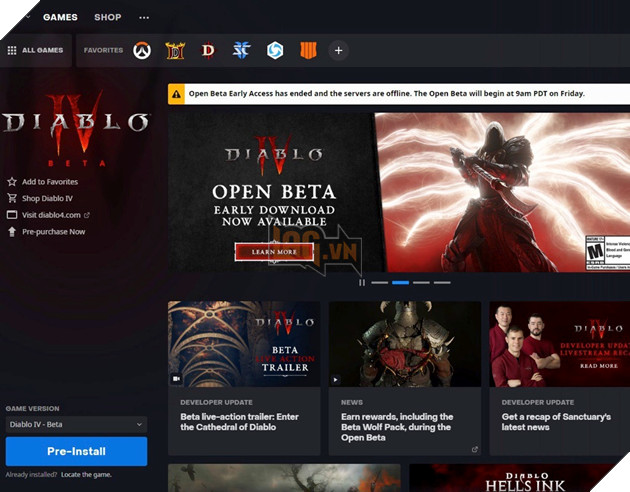Viewport: 630px width, 492px height.
Task: Click Add to Favorites link
Action: tap(50, 182)
